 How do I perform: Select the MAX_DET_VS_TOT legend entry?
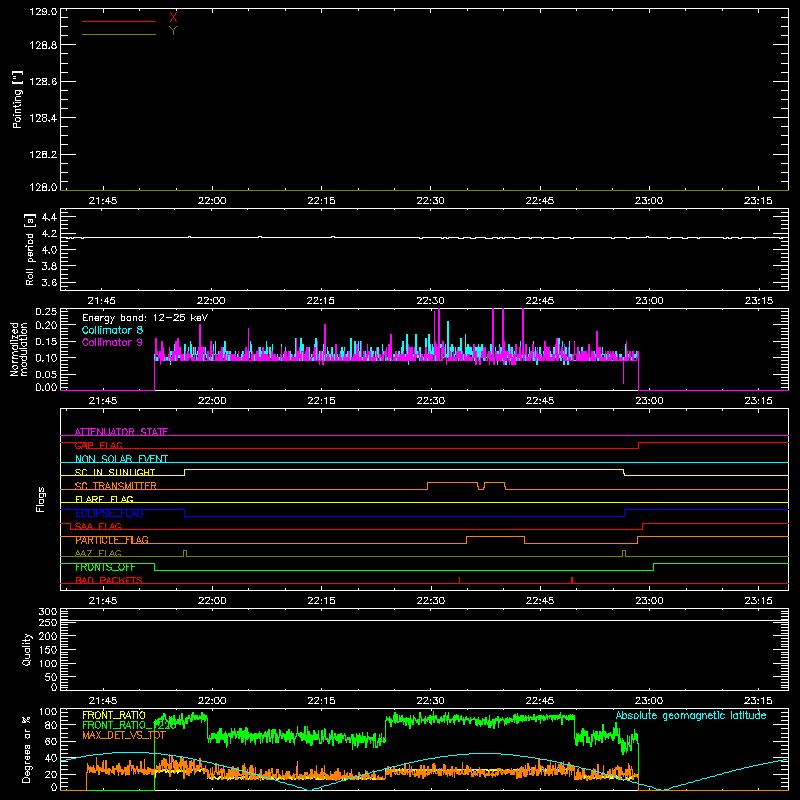pyautogui.click(x=124, y=735)
